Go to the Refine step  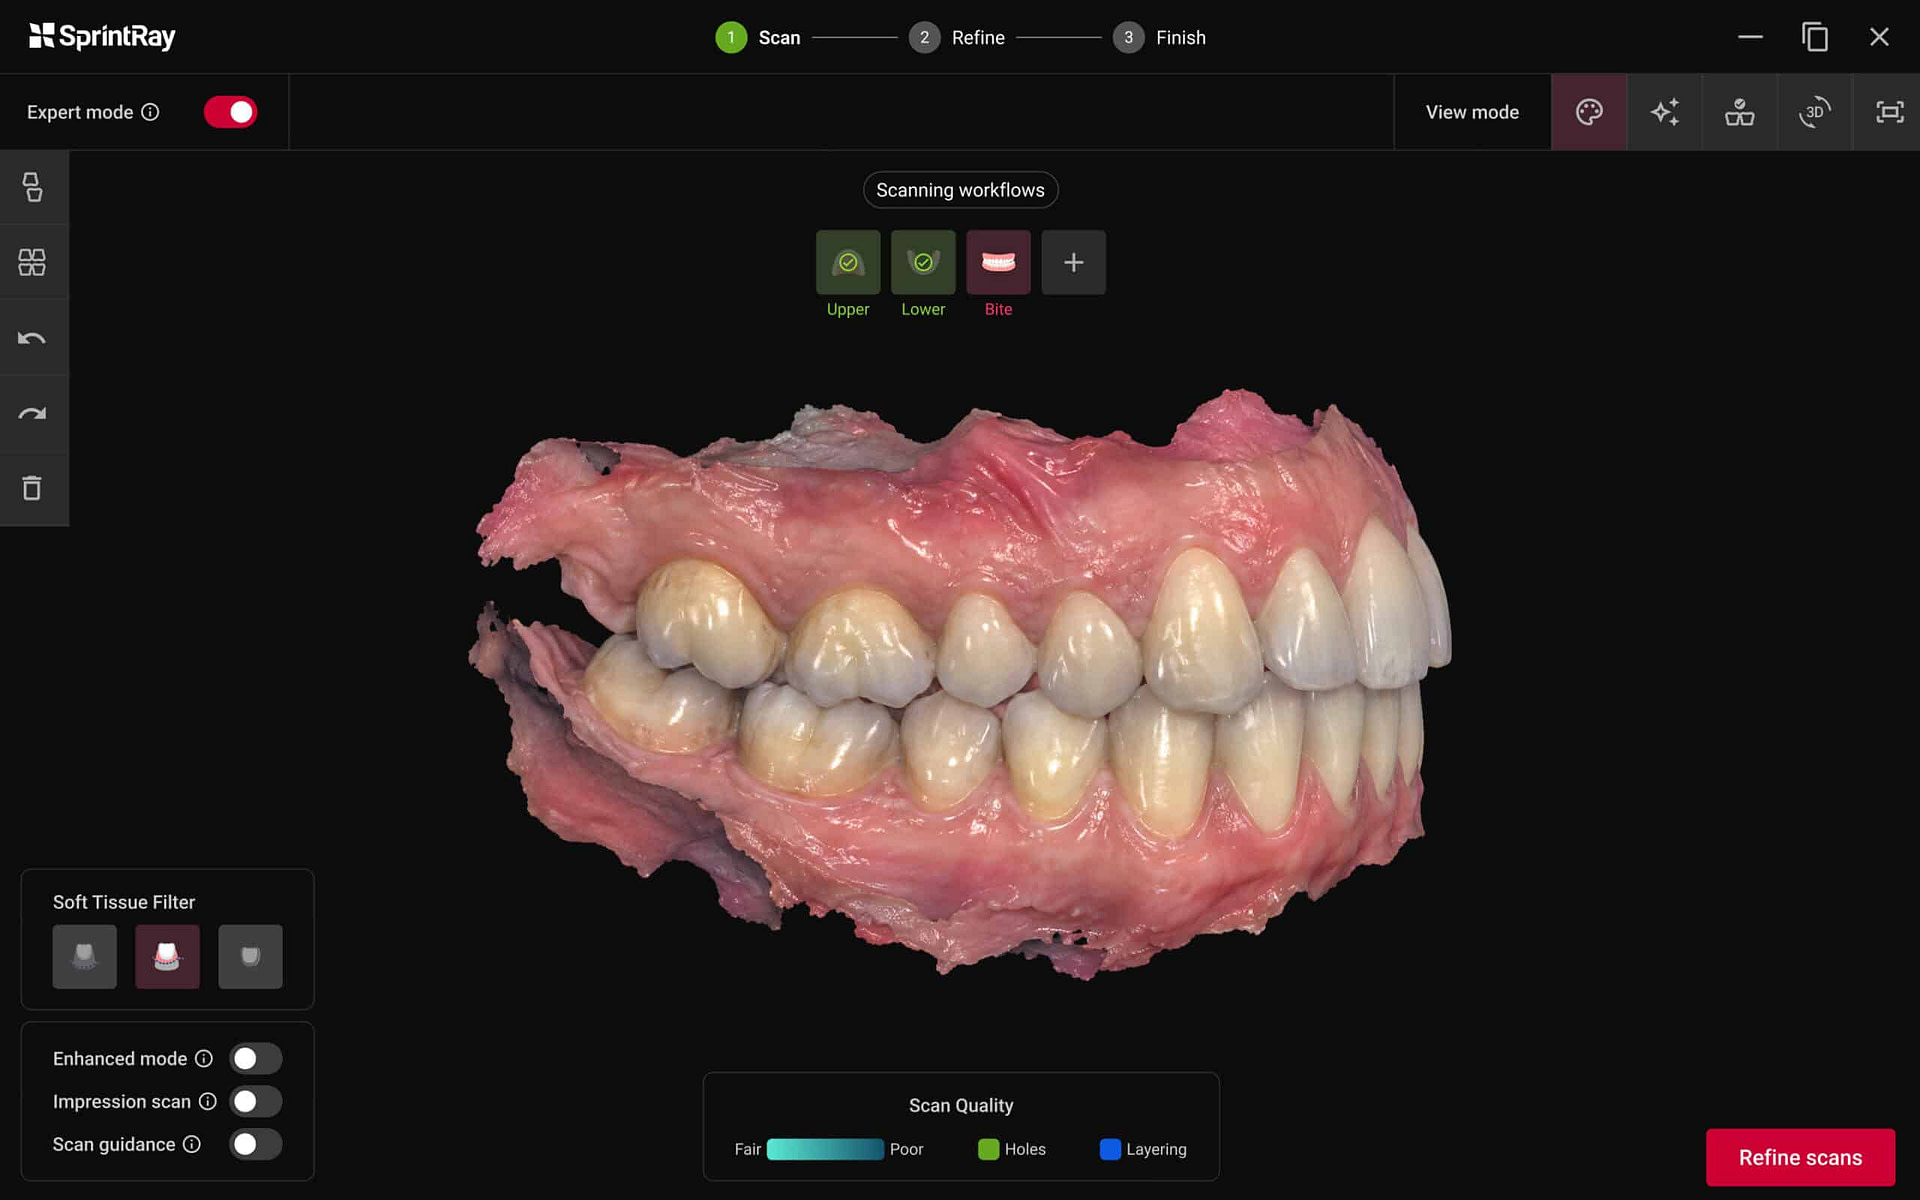[x=957, y=38]
